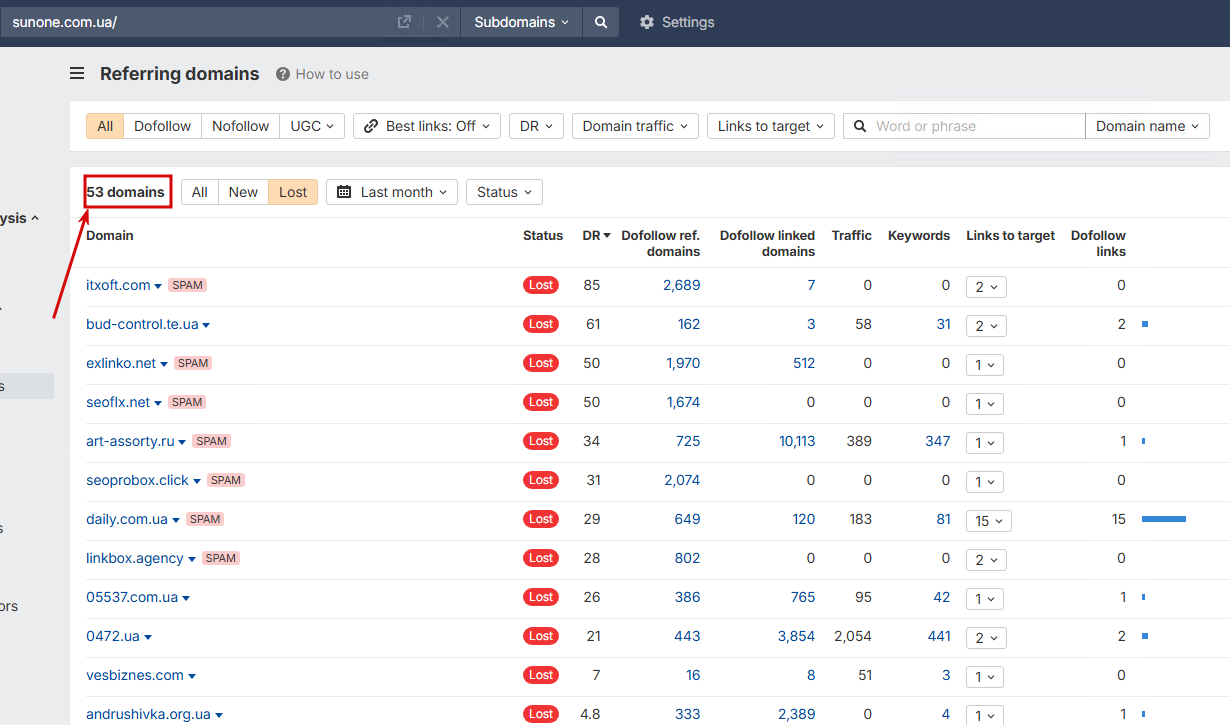Sort by Links to target column
Screen dimensions: 1230x725
[x=1010, y=236]
